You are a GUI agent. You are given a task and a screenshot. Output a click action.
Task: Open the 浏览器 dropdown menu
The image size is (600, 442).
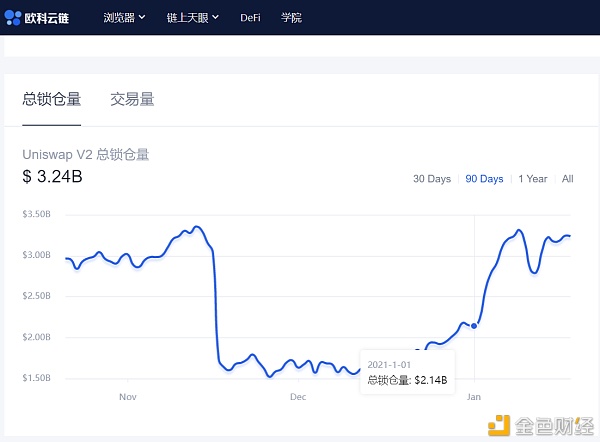click(x=124, y=18)
